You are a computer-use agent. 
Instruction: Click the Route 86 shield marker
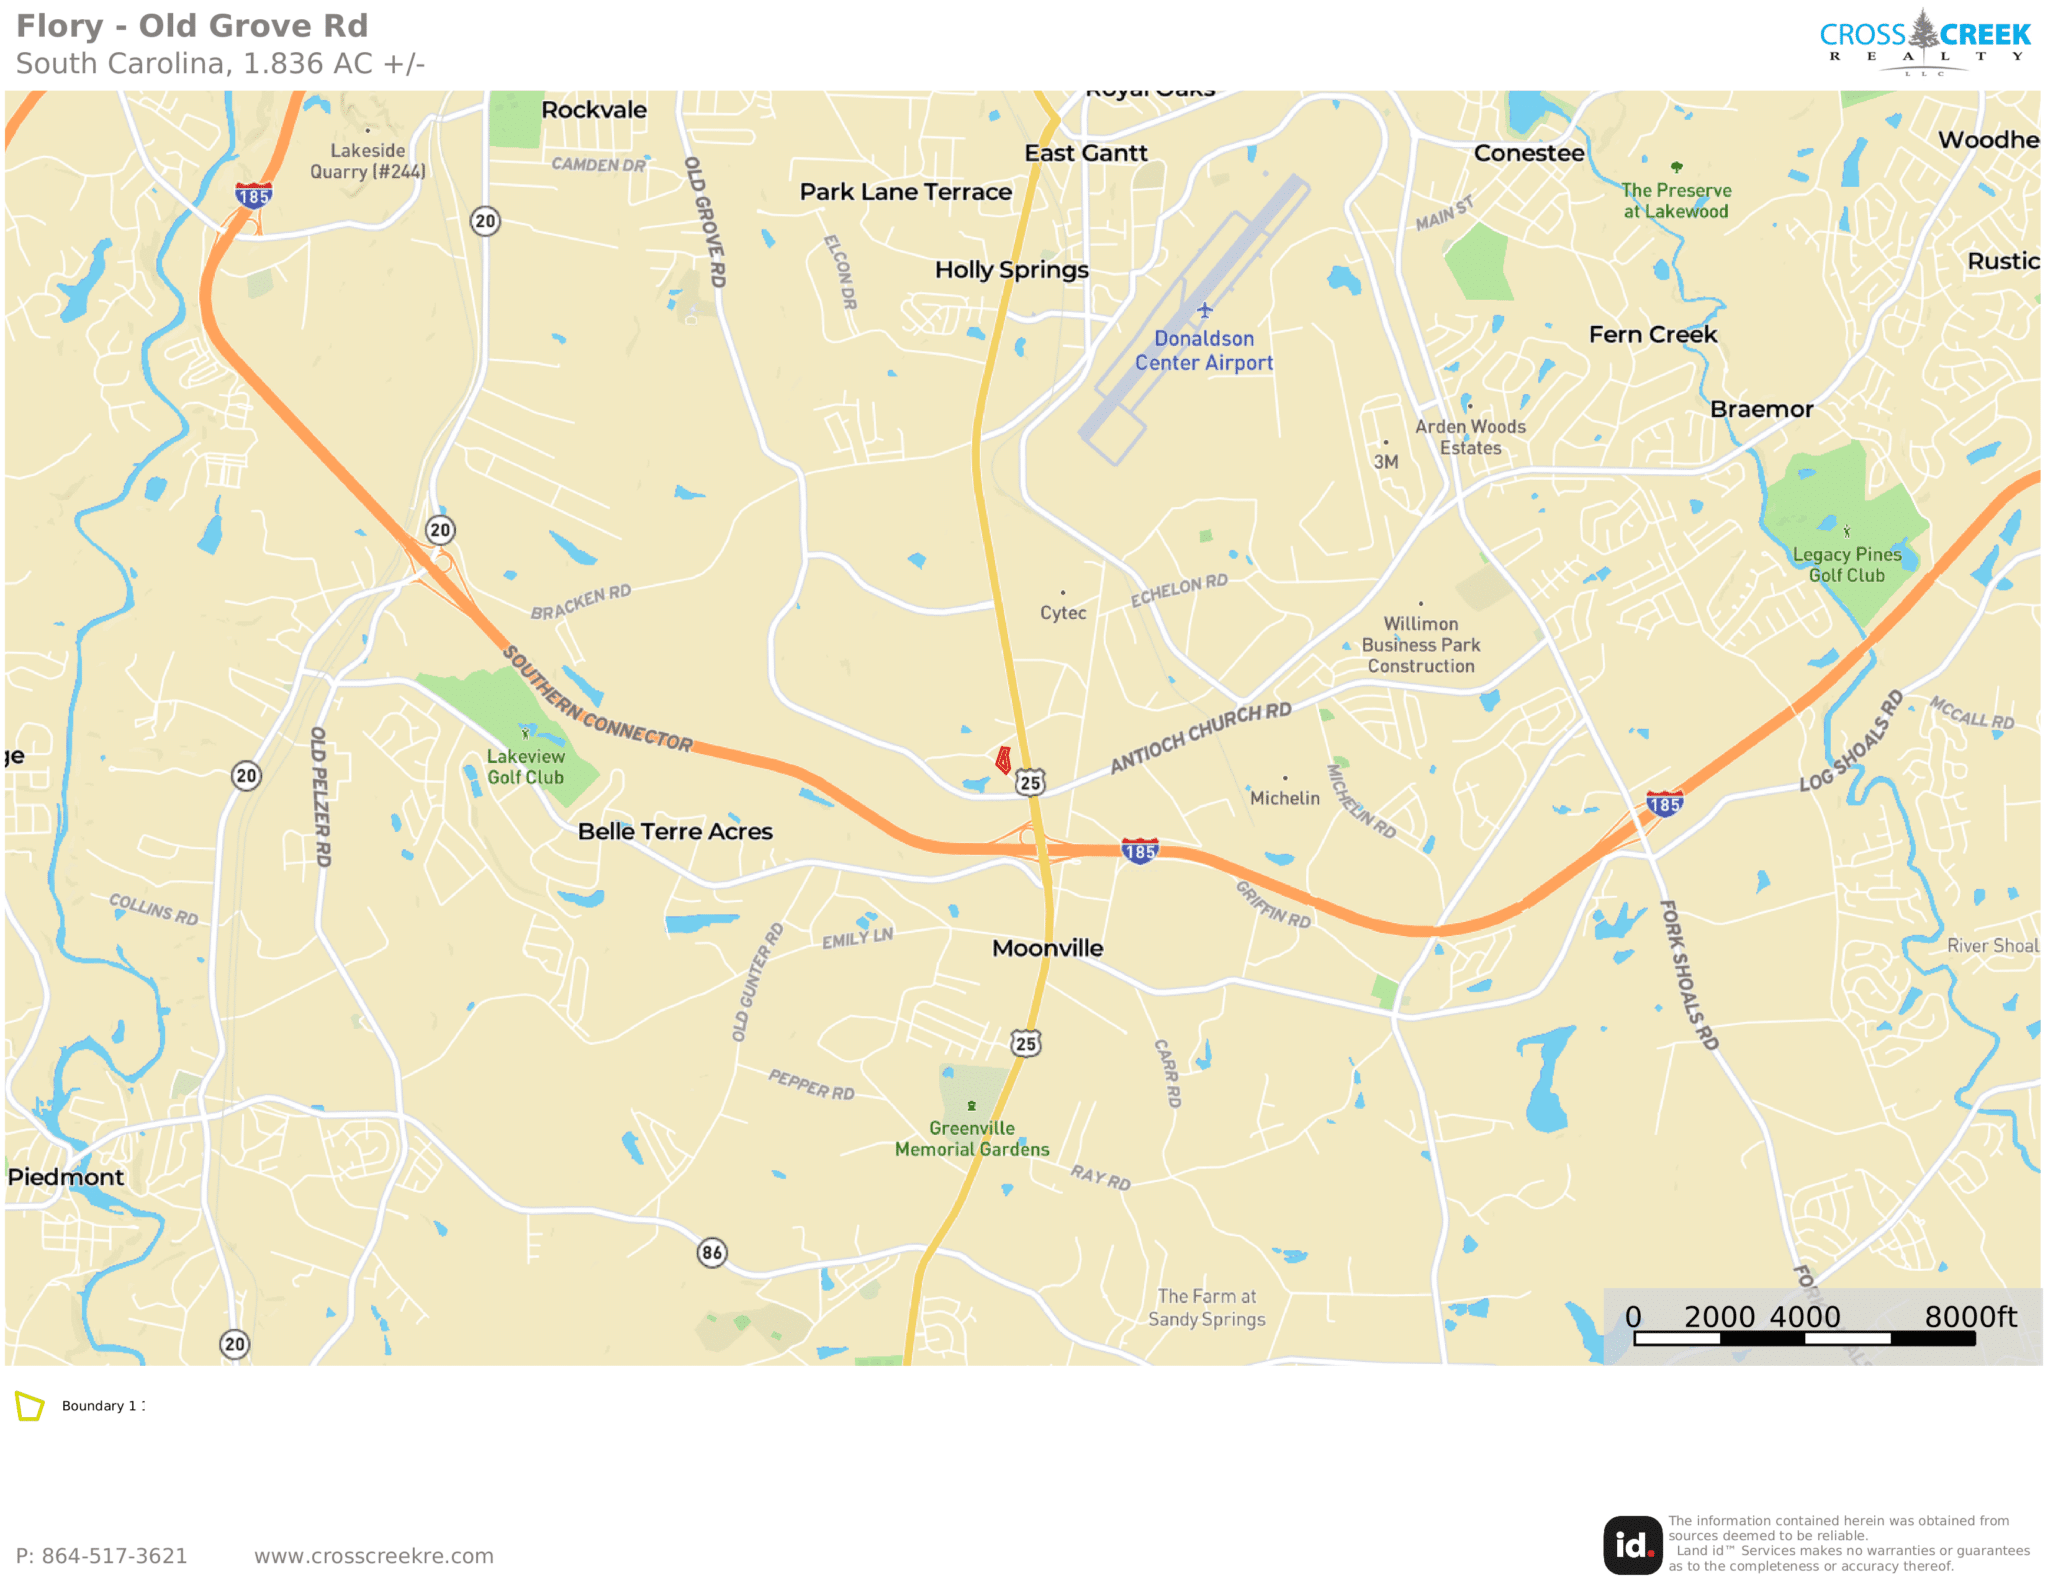click(x=712, y=1252)
